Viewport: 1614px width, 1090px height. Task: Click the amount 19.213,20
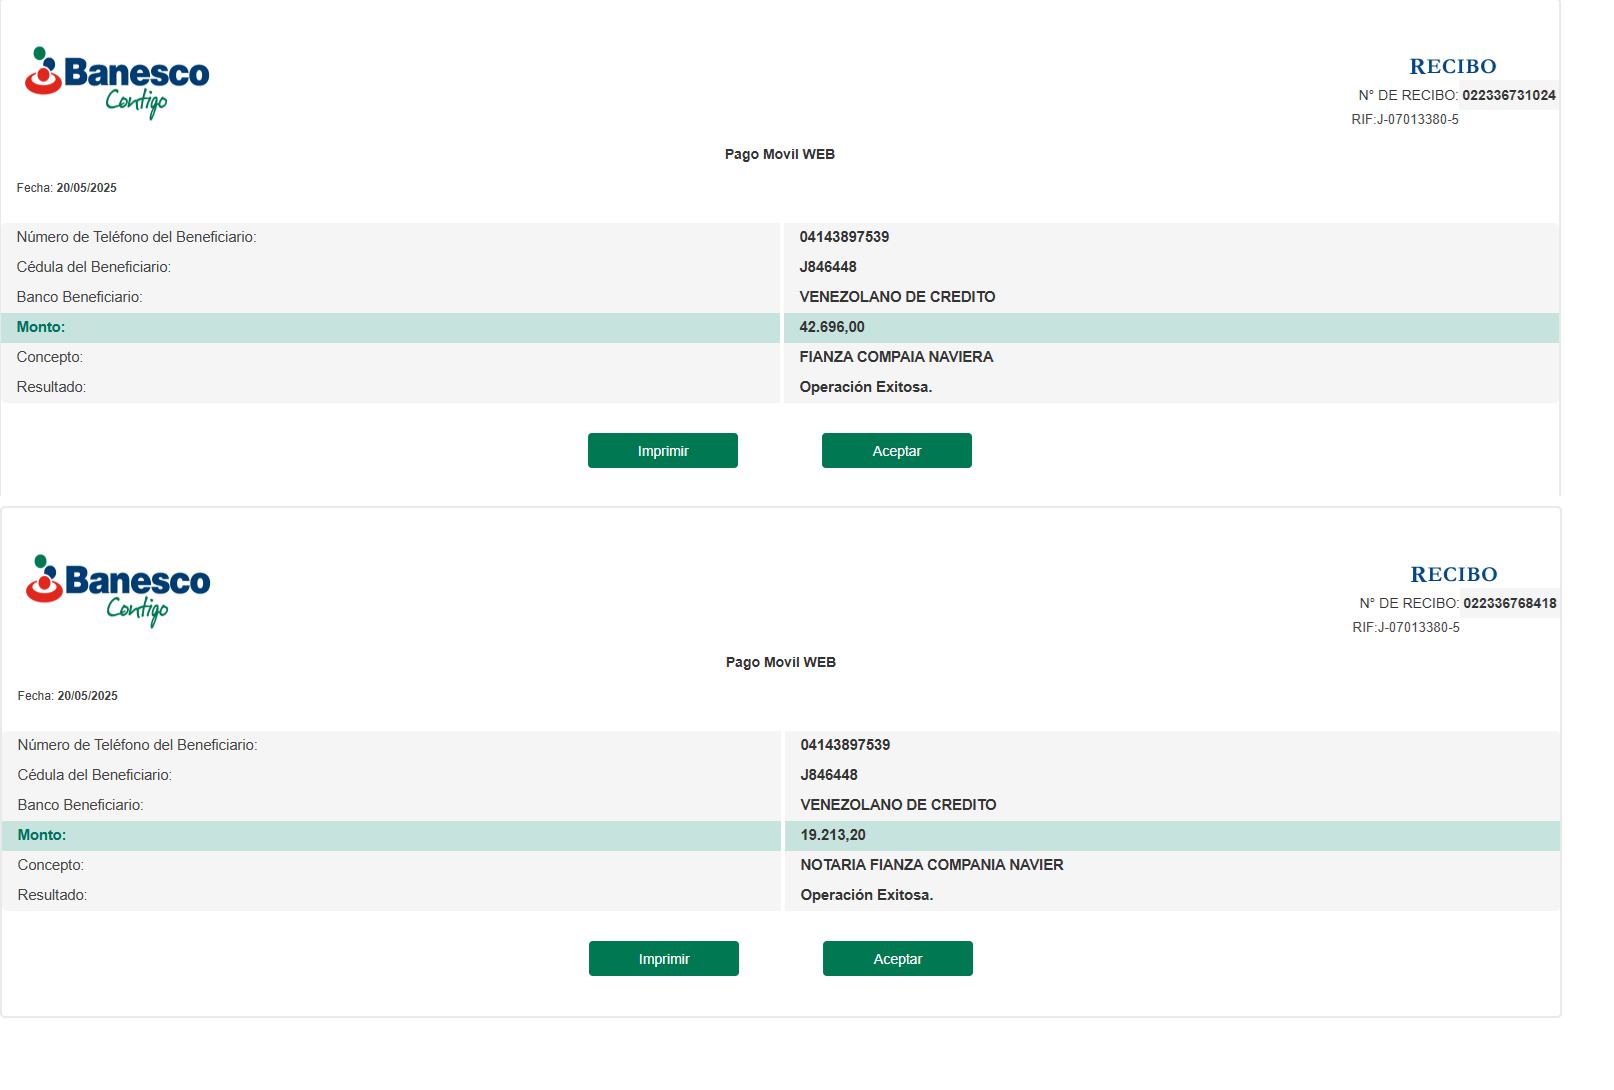(x=833, y=836)
